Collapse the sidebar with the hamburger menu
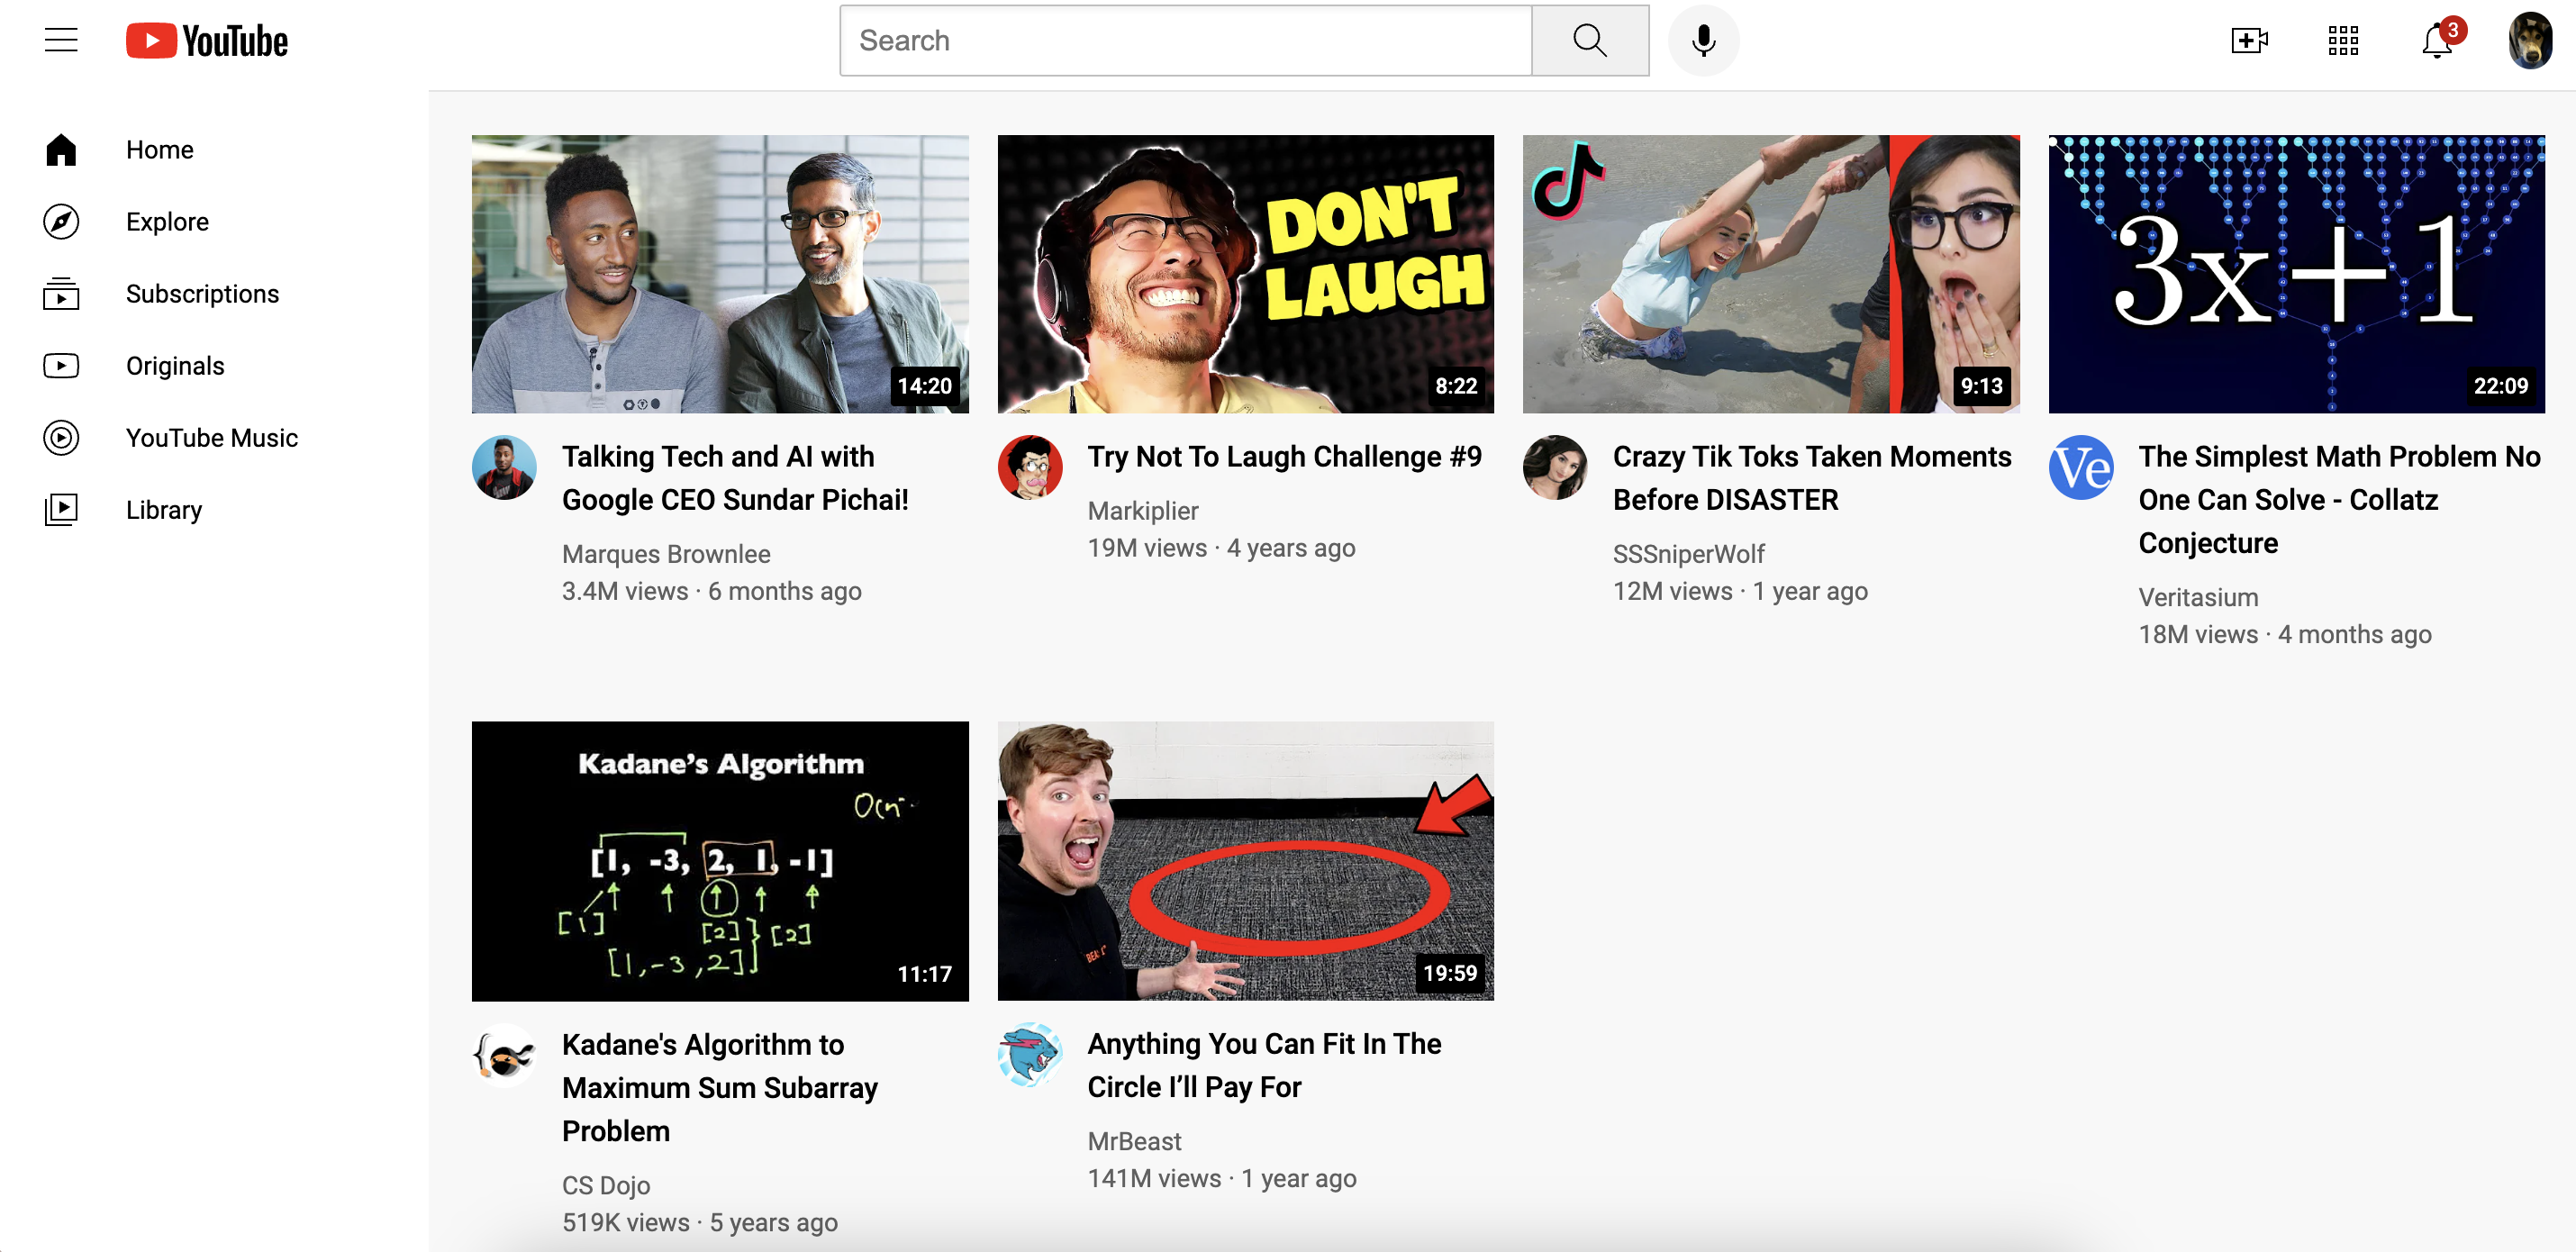This screenshot has width=2576, height=1252. pos(60,39)
